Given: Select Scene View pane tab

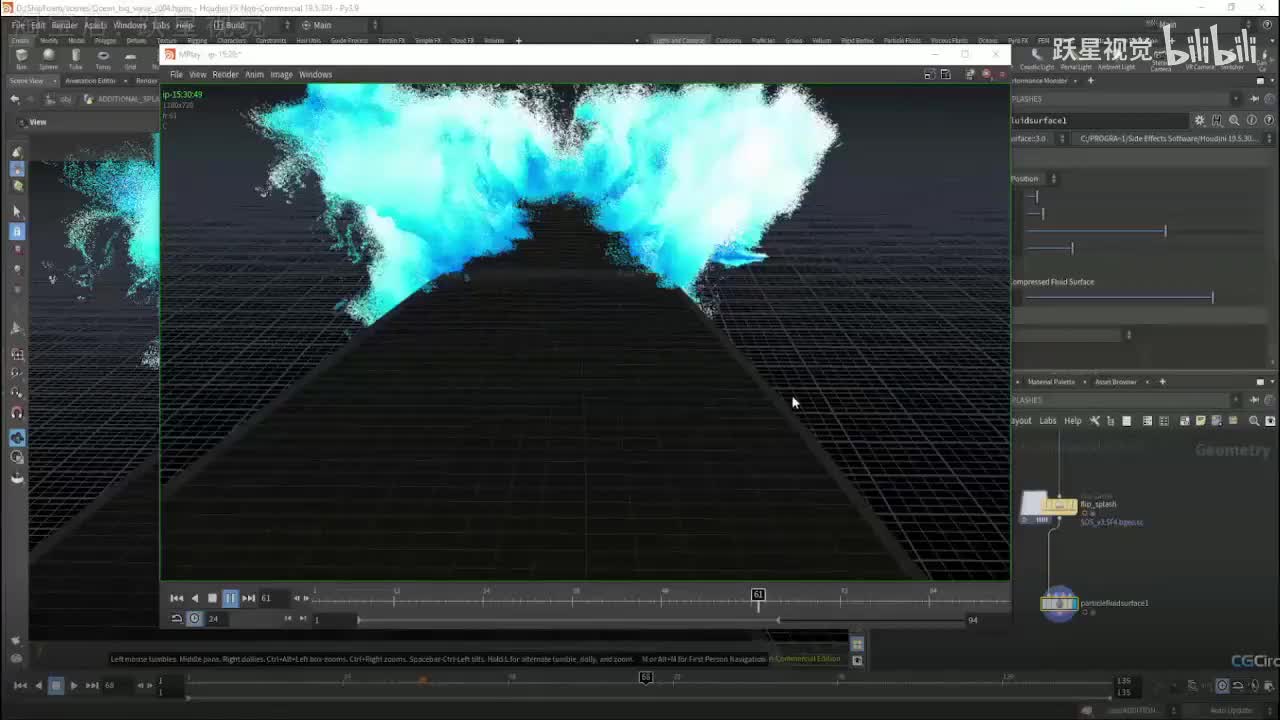Looking at the screenshot, I should click(26, 81).
